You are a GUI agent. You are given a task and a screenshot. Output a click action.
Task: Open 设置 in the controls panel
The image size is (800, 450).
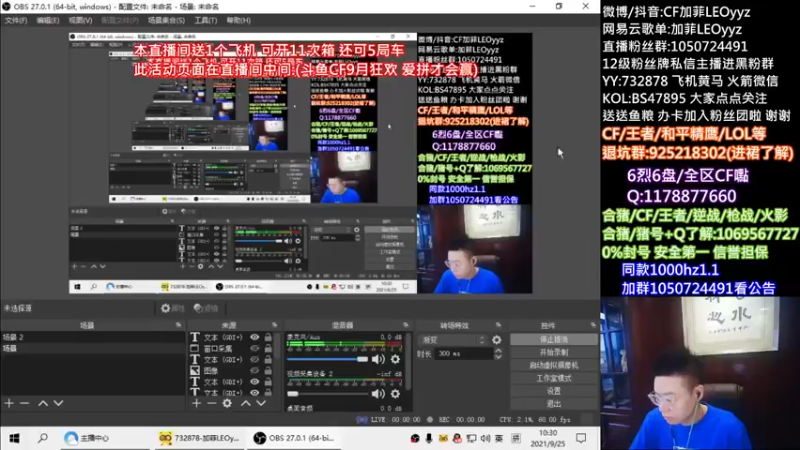click(x=554, y=391)
